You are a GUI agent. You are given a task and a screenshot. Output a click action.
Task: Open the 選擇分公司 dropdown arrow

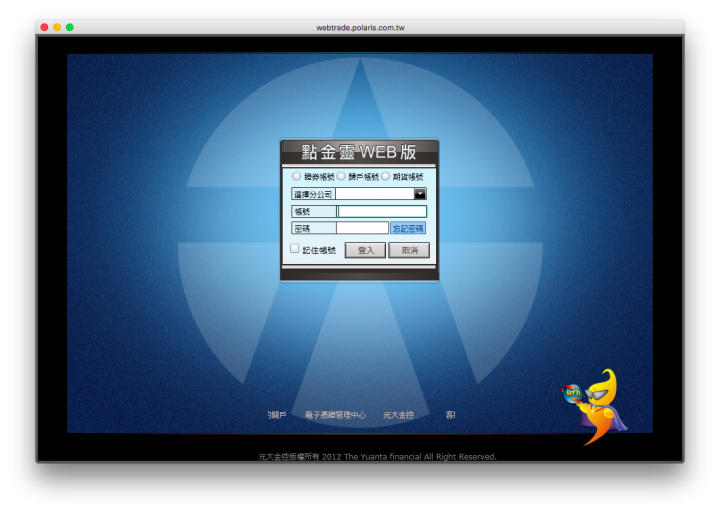pyautogui.click(x=420, y=194)
